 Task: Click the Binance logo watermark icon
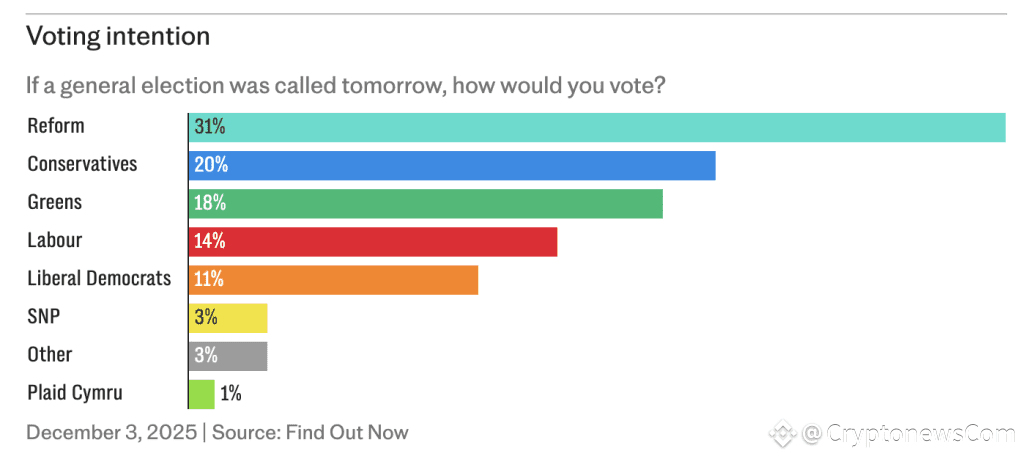(782, 433)
